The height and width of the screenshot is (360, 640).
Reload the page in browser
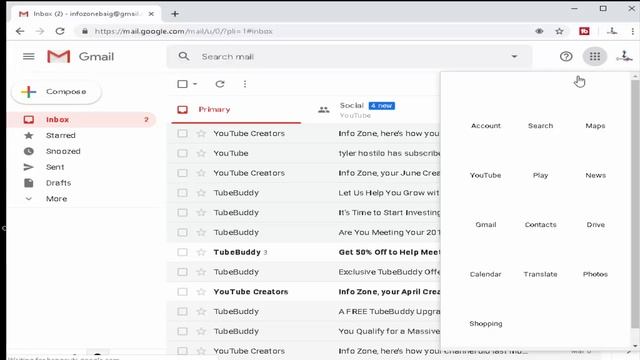(60, 31)
